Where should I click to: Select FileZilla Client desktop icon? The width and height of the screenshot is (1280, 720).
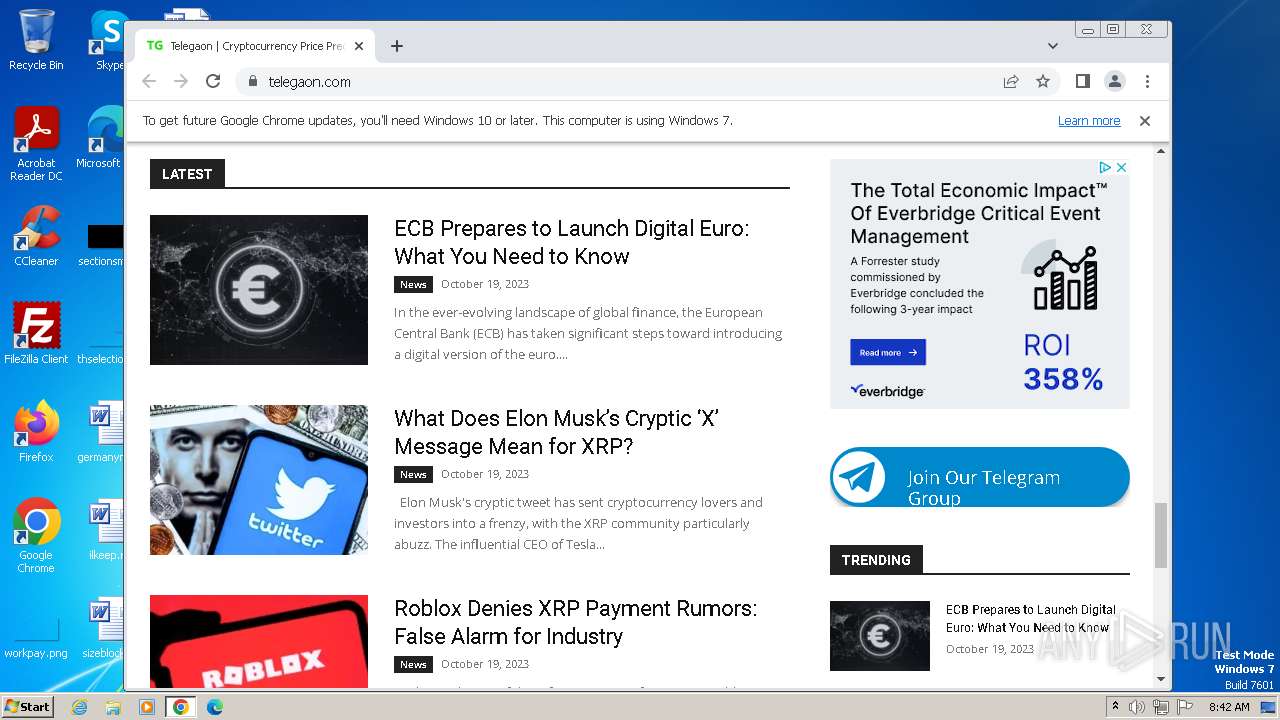(x=36, y=333)
